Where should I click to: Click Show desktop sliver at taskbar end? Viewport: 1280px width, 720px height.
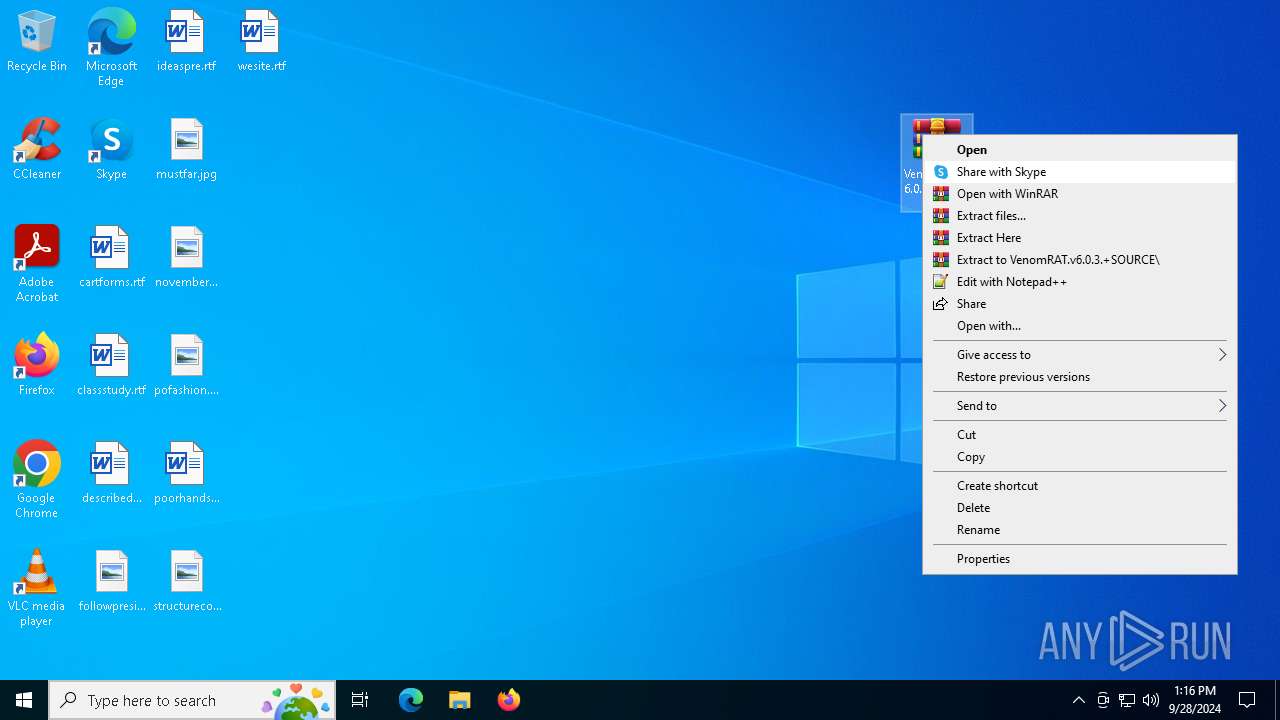tap(1277, 700)
